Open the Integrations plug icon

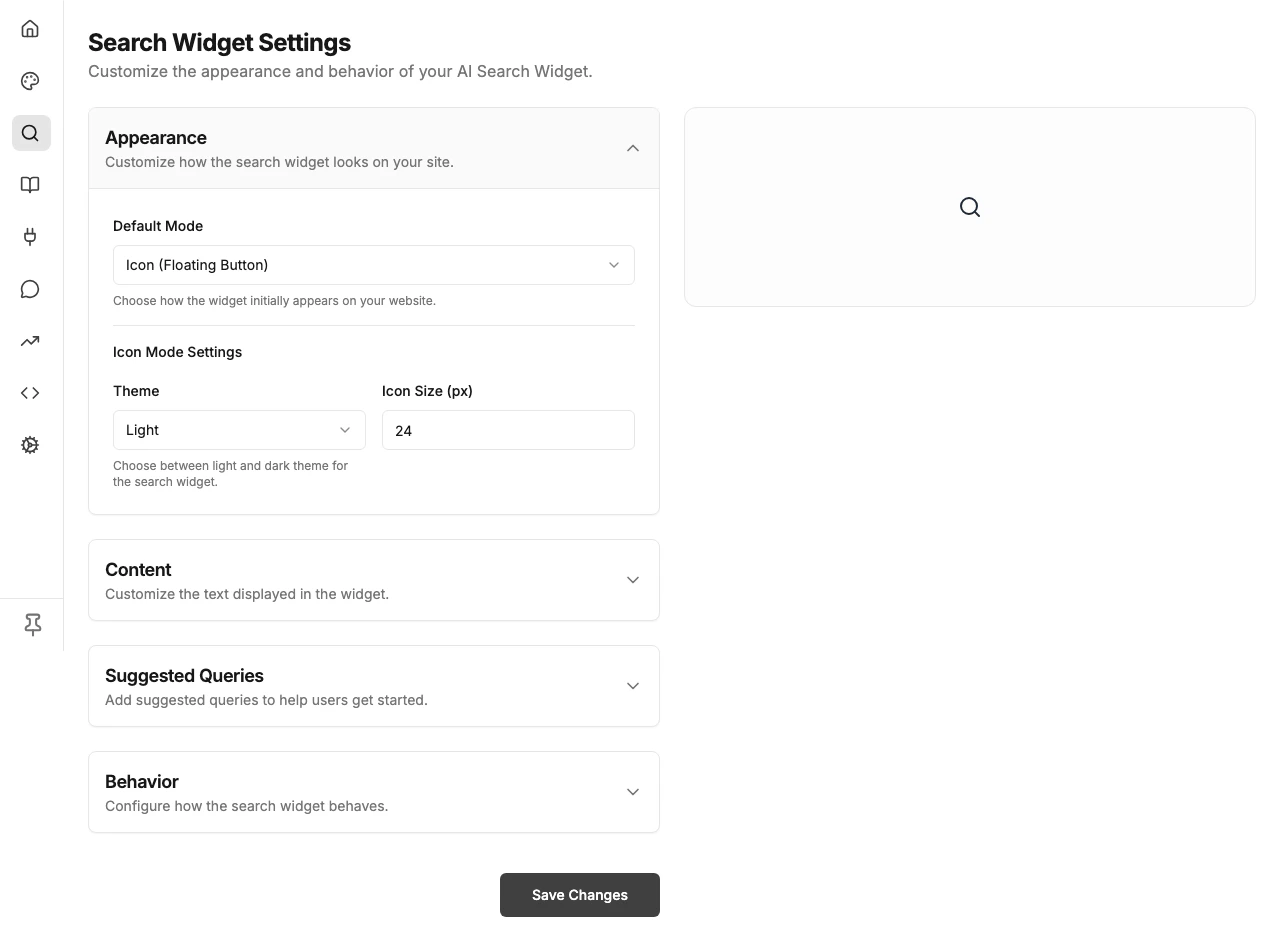pos(29,236)
